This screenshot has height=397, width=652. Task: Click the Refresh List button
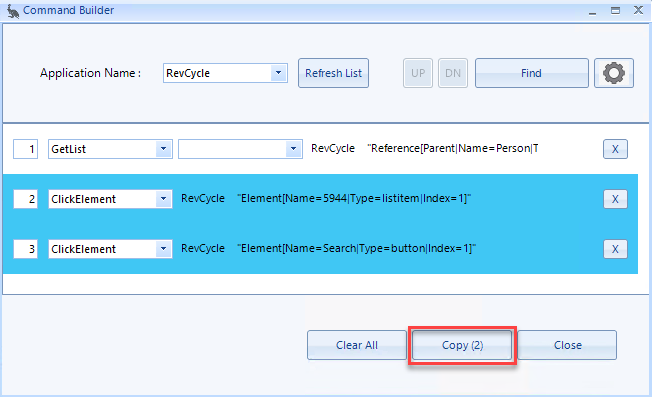[333, 73]
